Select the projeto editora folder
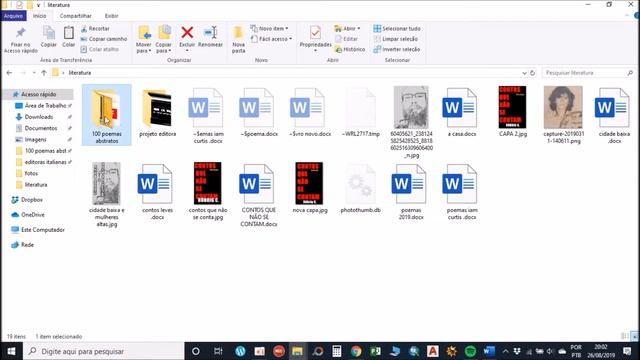 point(158,112)
